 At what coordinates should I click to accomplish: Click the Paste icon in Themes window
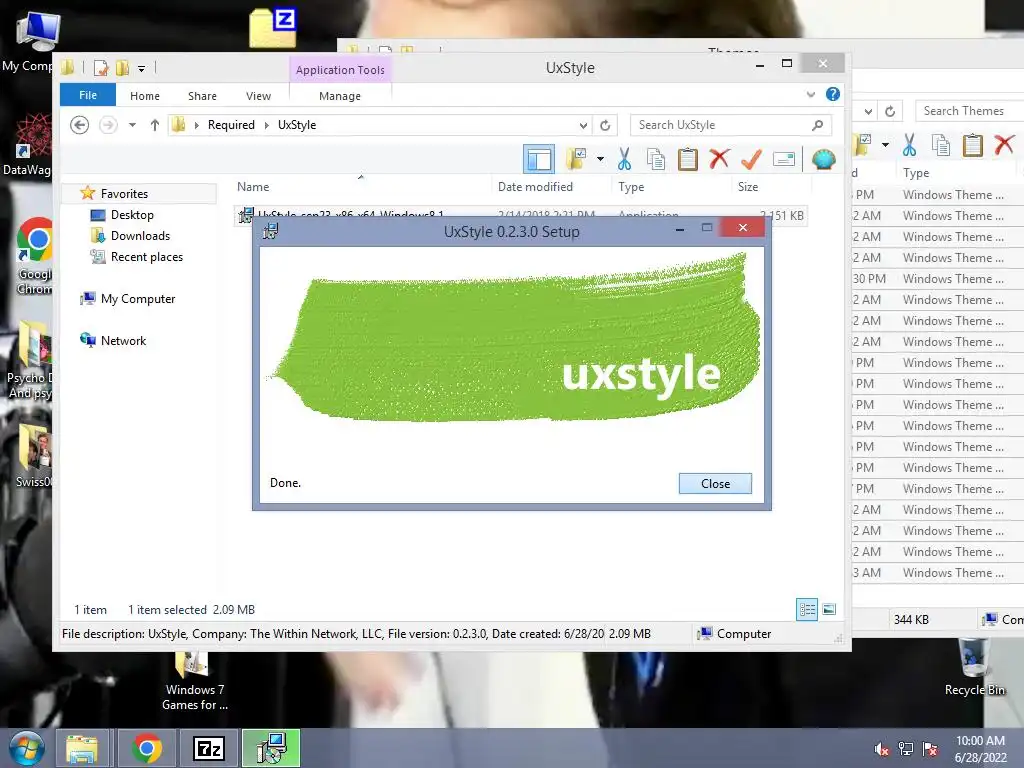(972, 145)
